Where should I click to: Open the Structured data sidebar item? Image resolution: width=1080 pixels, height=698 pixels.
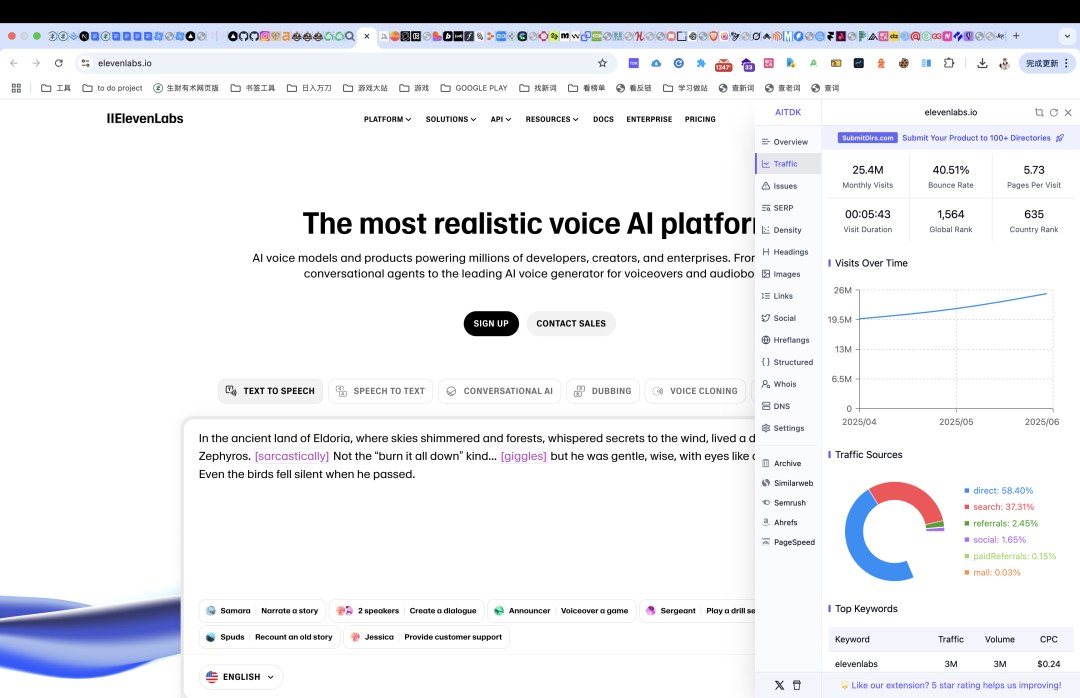pyautogui.click(x=788, y=362)
